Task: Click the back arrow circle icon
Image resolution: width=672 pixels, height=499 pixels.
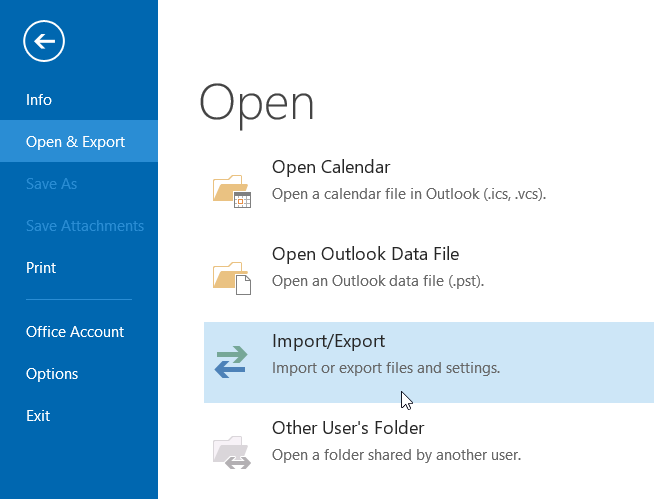Action: coord(44,41)
